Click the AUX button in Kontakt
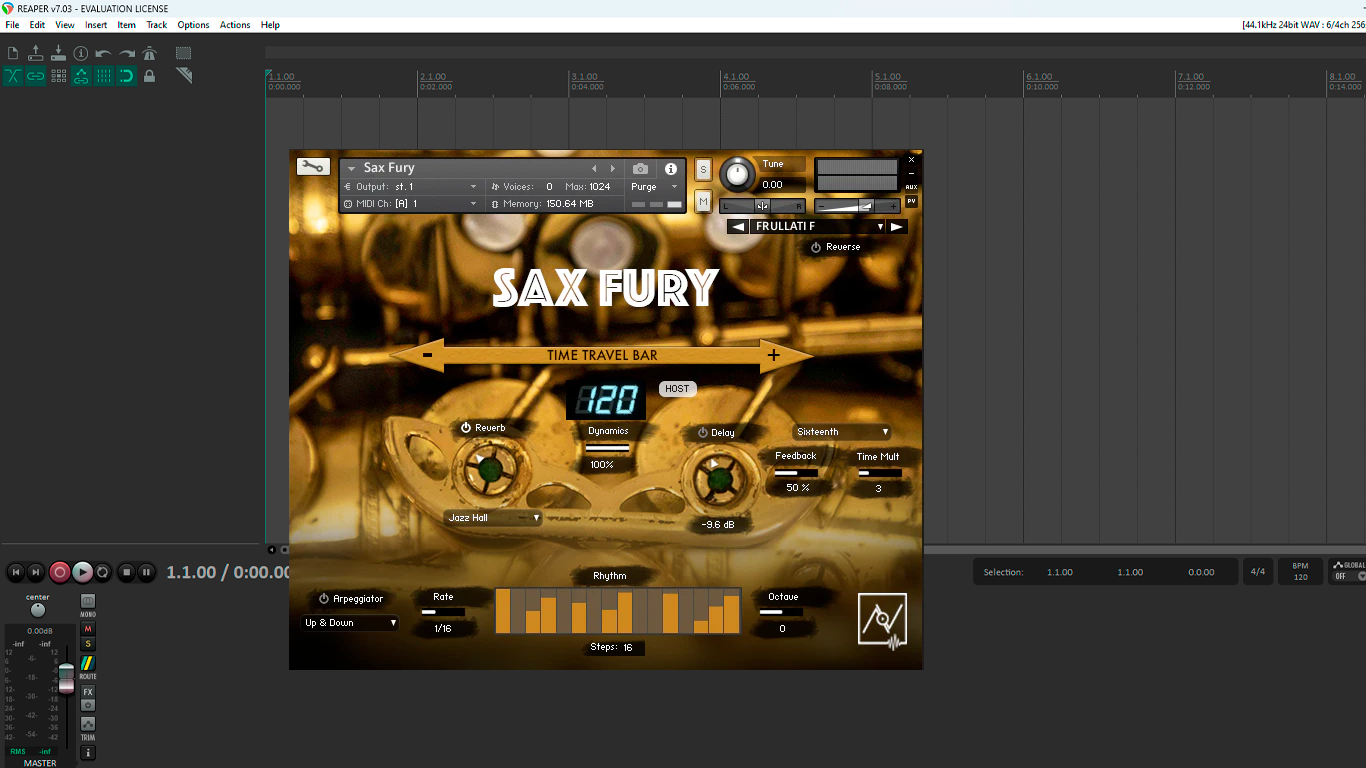This screenshot has width=1366, height=768. pos(911,187)
